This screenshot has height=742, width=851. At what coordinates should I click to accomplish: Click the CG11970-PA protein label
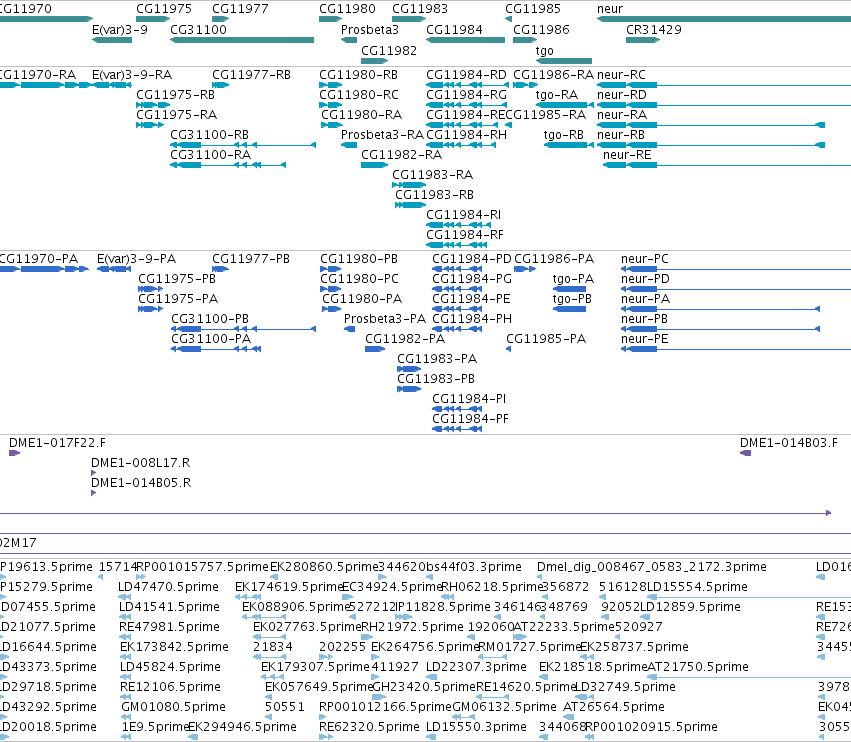(39, 259)
